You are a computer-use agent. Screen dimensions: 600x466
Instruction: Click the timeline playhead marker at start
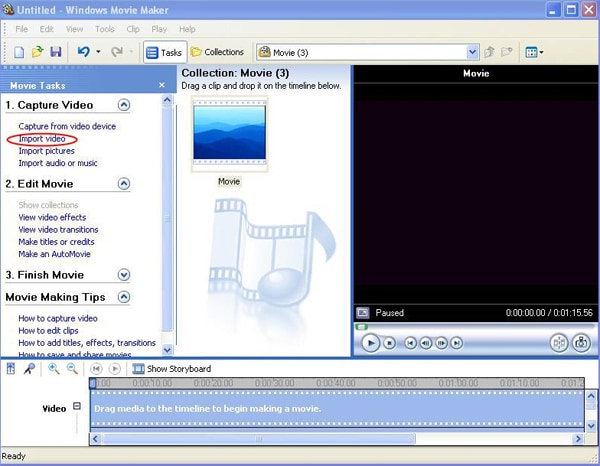(93, 383)
